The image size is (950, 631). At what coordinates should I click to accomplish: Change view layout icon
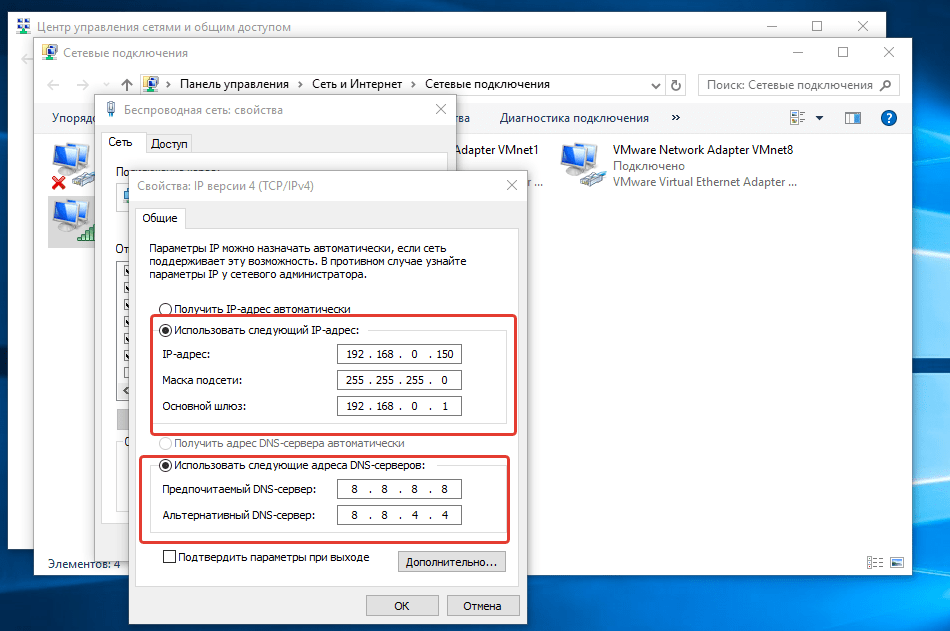tap(797, 118)
